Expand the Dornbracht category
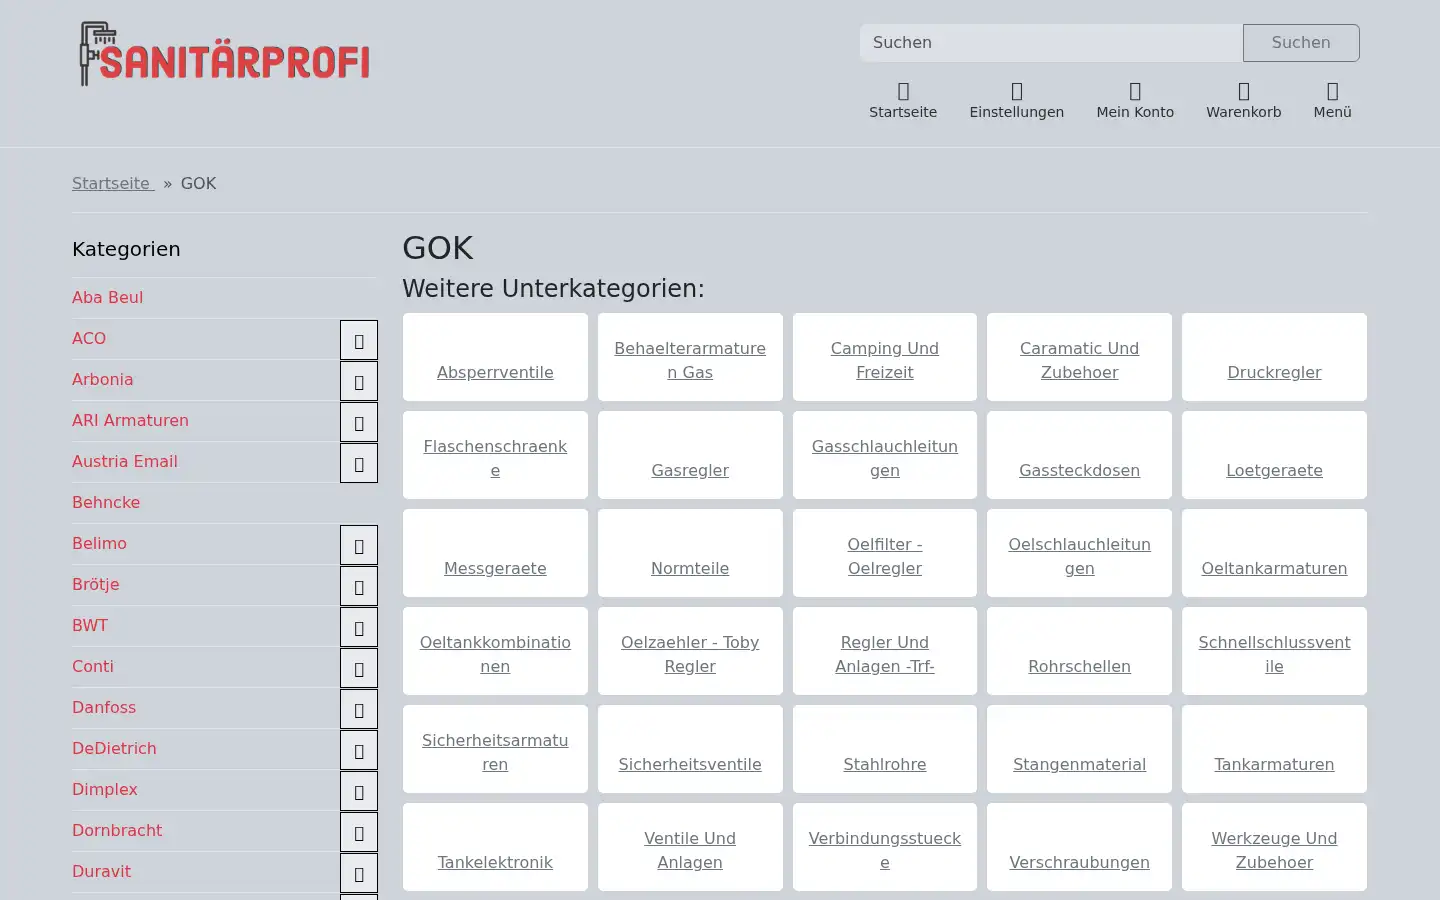1440x900 pixels. [x=359, y=832]
